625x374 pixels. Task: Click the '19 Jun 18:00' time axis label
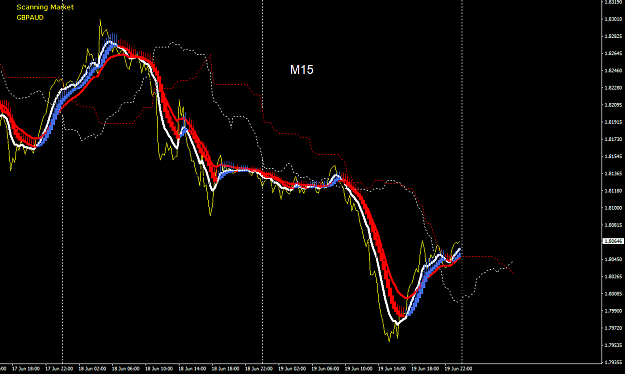tap(425, 369)
